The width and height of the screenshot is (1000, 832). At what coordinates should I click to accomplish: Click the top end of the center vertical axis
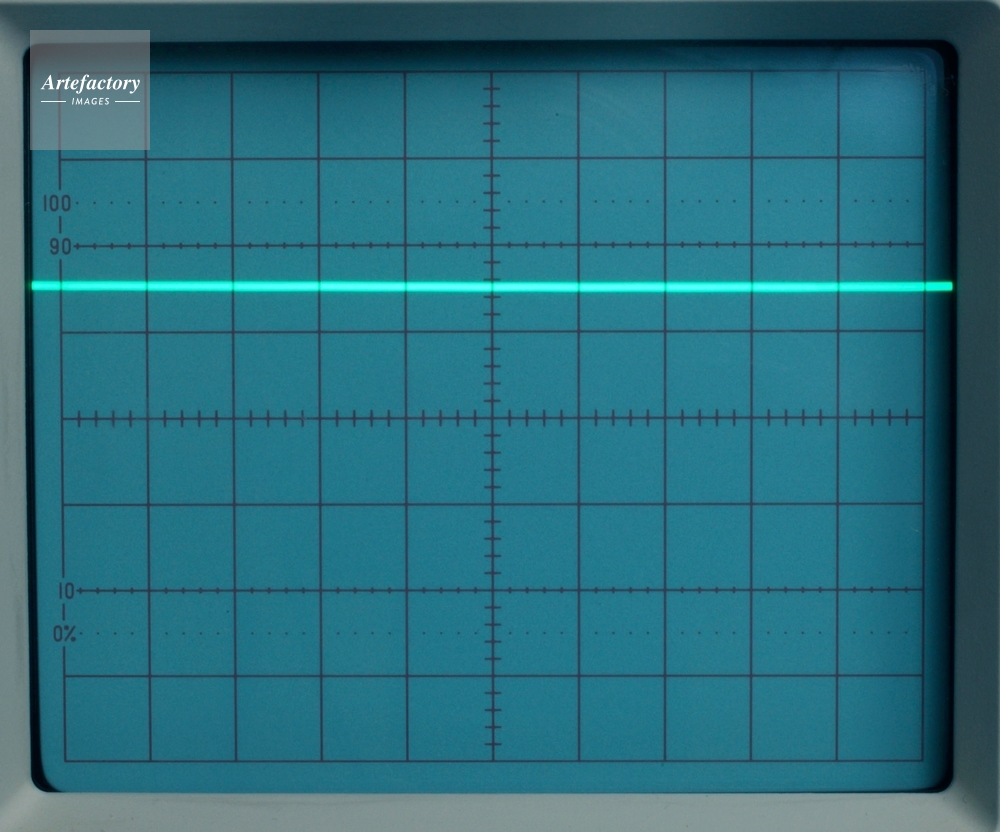(492, 74)
